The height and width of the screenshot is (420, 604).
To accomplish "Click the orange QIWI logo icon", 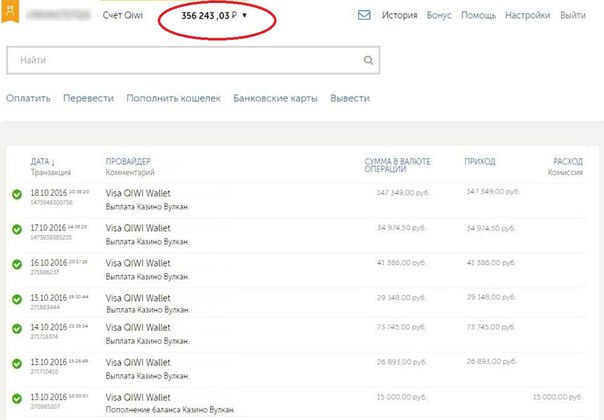I will [10, 11].
